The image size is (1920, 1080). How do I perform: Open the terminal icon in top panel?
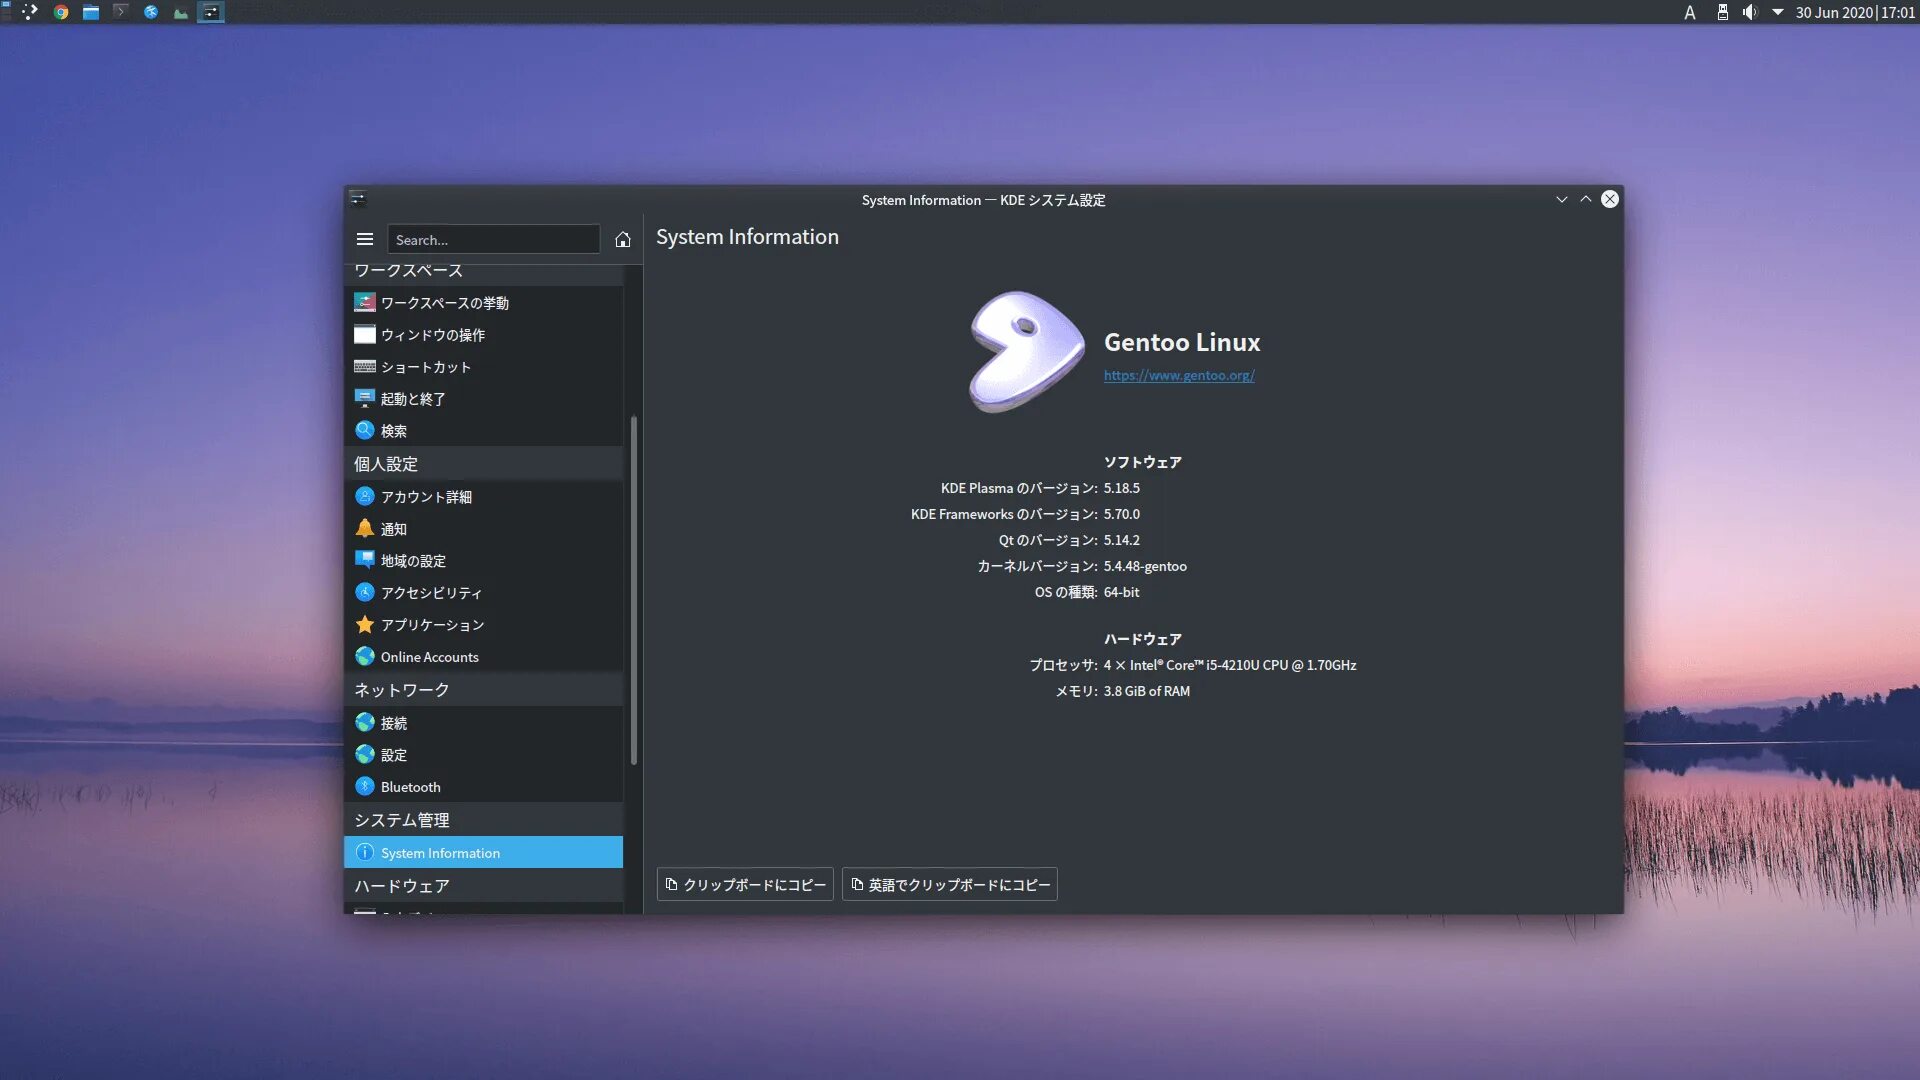(x=121, y=12)
